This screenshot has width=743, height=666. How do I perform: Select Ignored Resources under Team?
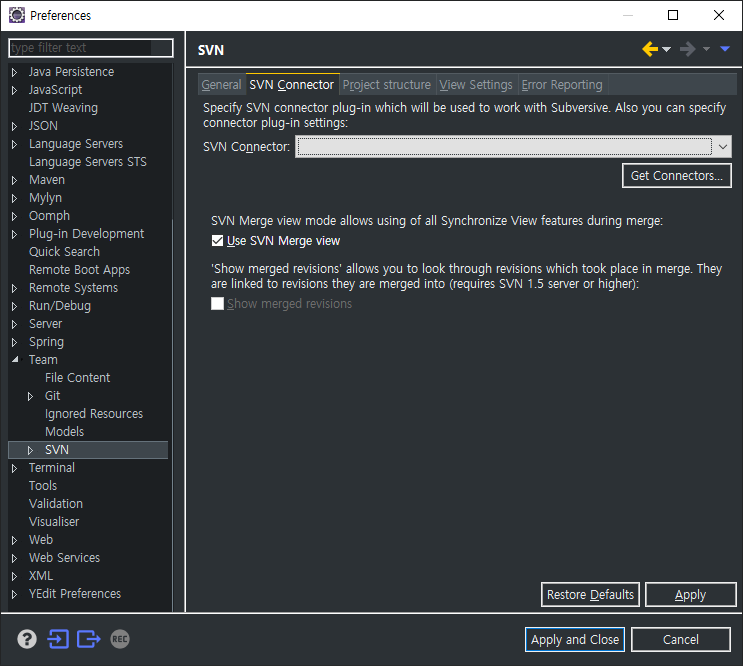(x=94, y=414)
